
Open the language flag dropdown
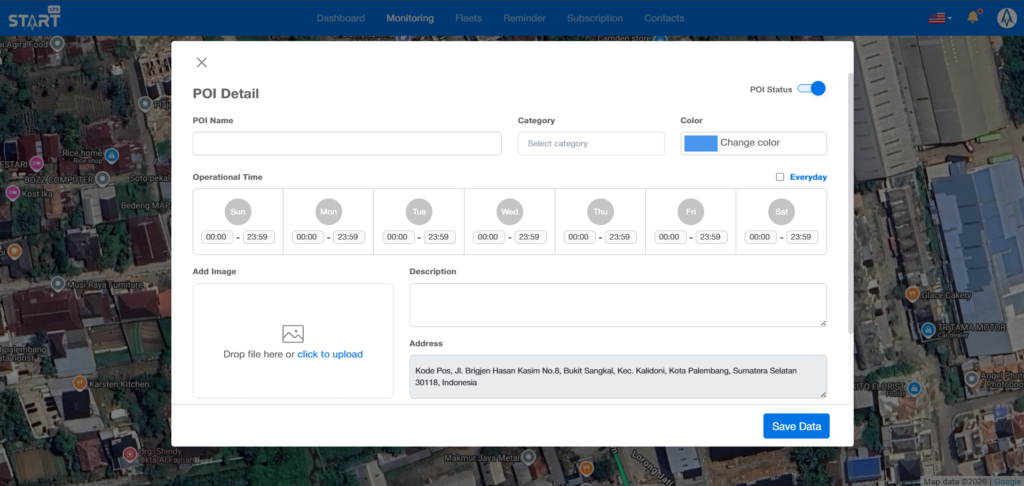tap(939, 18)
